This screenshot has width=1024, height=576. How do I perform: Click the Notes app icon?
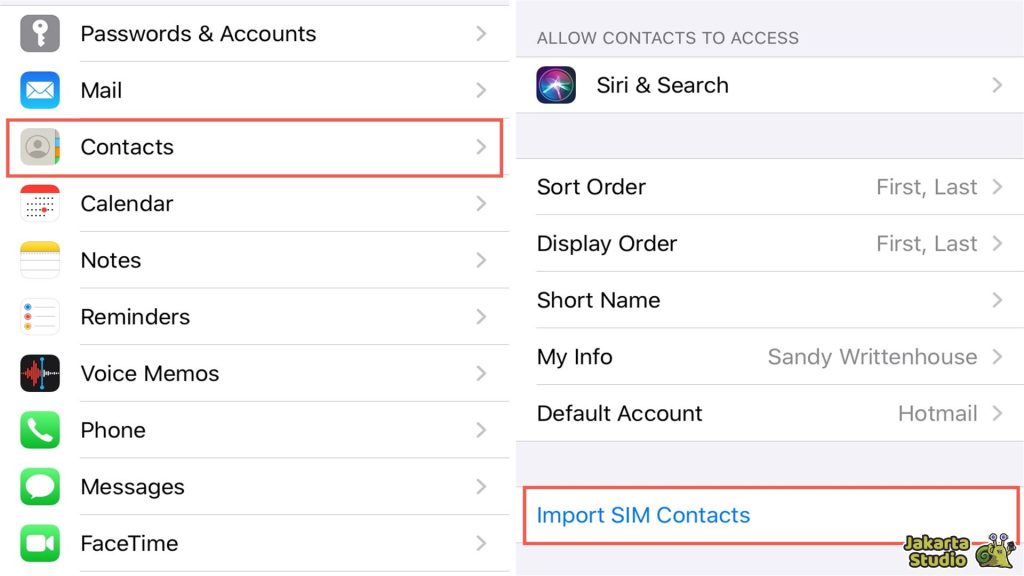pos(38,260)
